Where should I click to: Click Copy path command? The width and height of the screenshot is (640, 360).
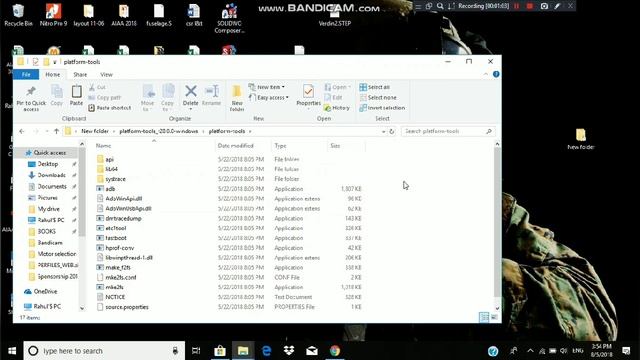[104, 98]
